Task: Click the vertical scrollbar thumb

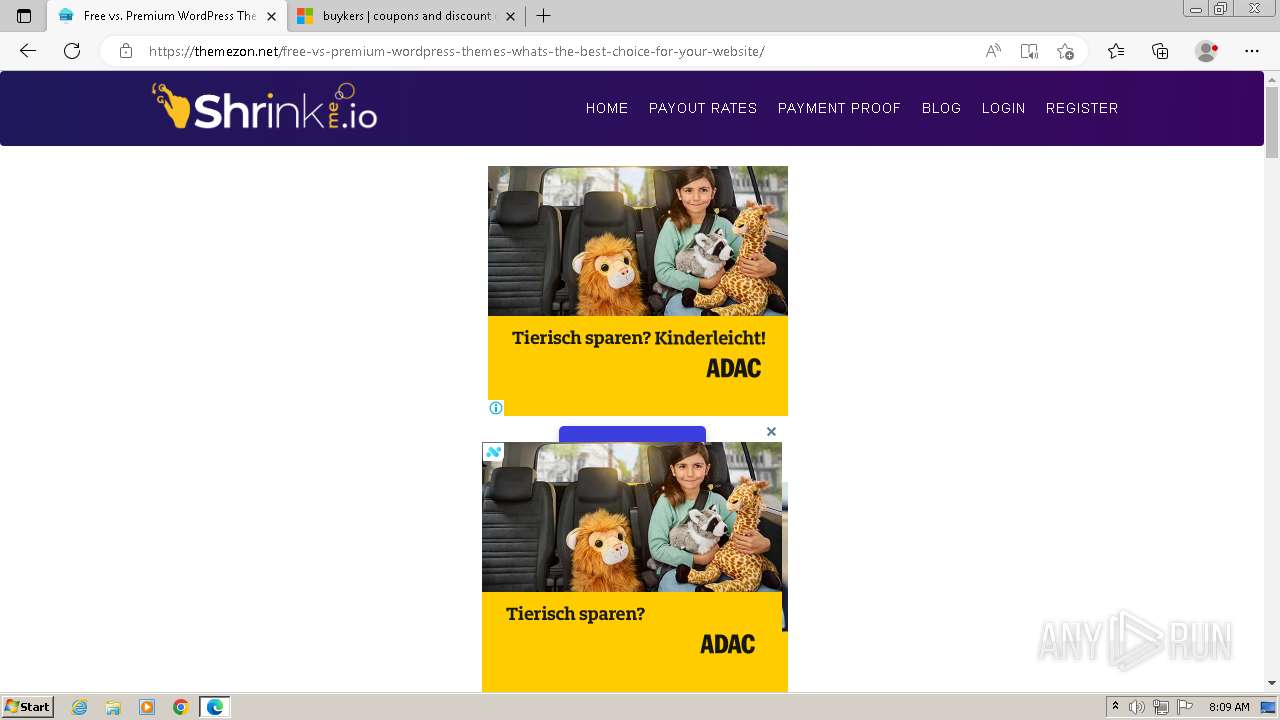Action: (1272, 122)
